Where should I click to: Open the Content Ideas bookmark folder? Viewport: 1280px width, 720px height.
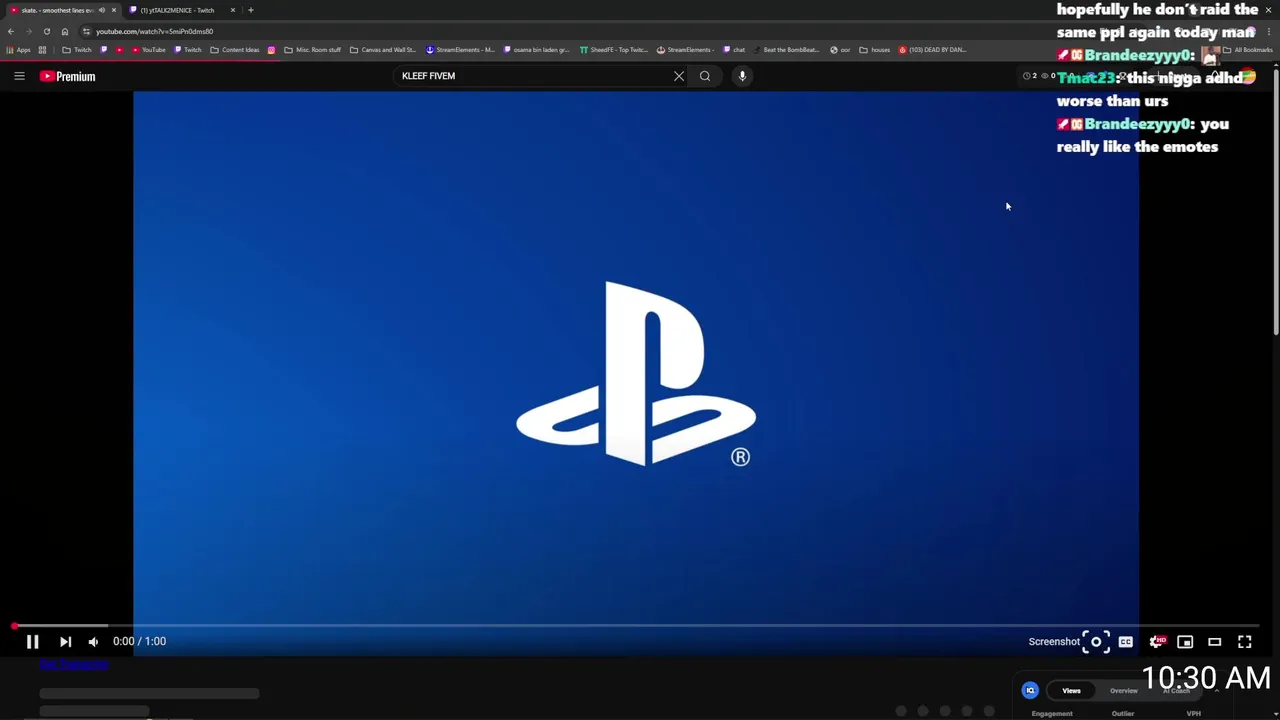coord(235,50)
